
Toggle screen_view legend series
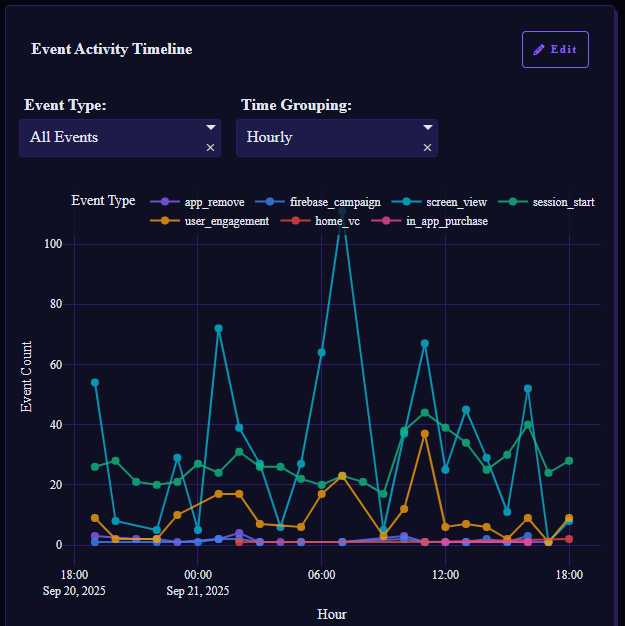coord(439,202)
